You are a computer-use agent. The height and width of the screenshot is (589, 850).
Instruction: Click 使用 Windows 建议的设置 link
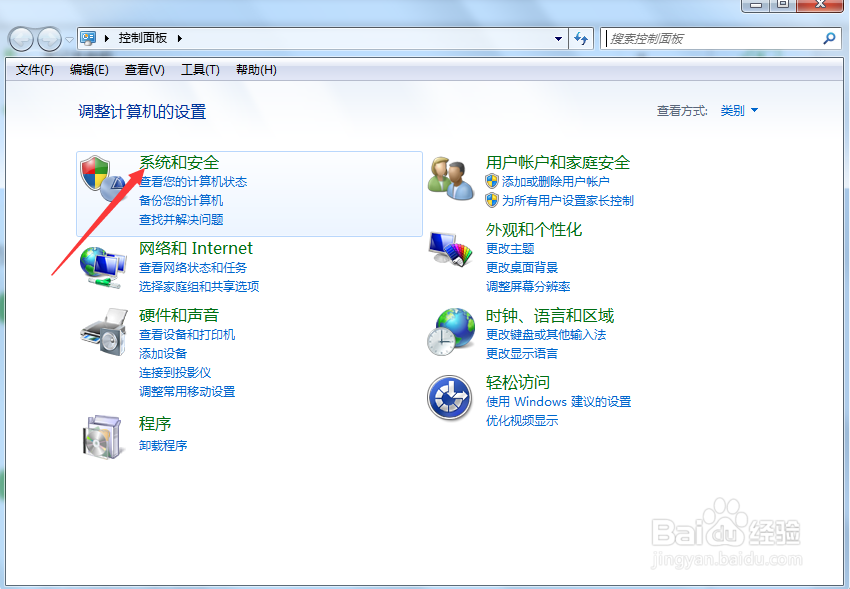click(x=558, y=402)
